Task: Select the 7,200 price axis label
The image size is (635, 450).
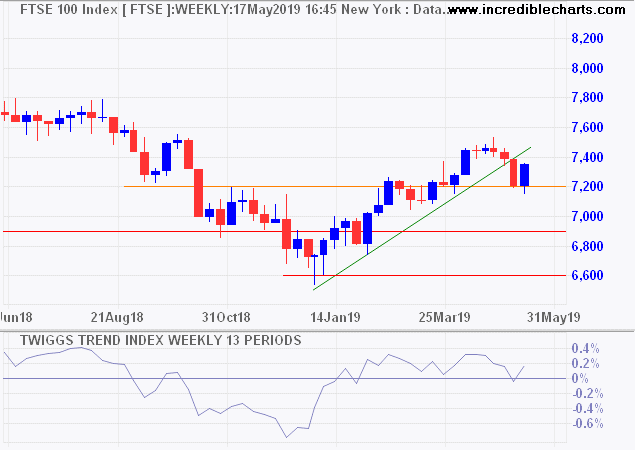Action: [x=587, y=187]
